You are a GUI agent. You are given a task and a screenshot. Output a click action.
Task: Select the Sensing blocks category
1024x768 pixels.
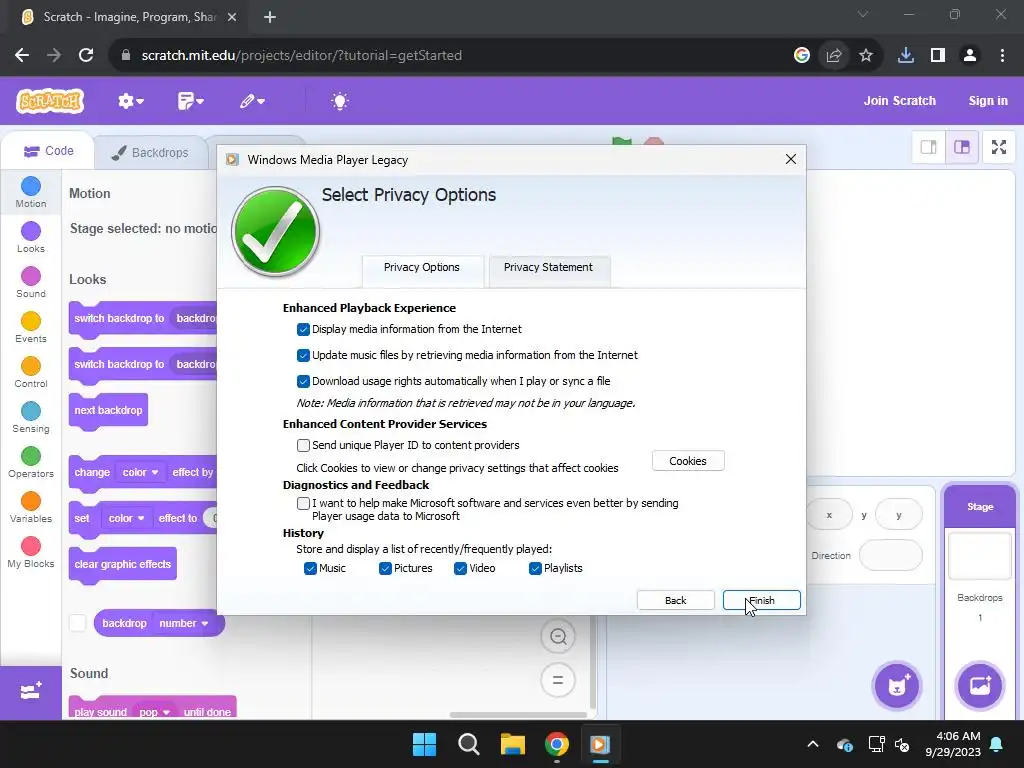click(x=31, y=418)
